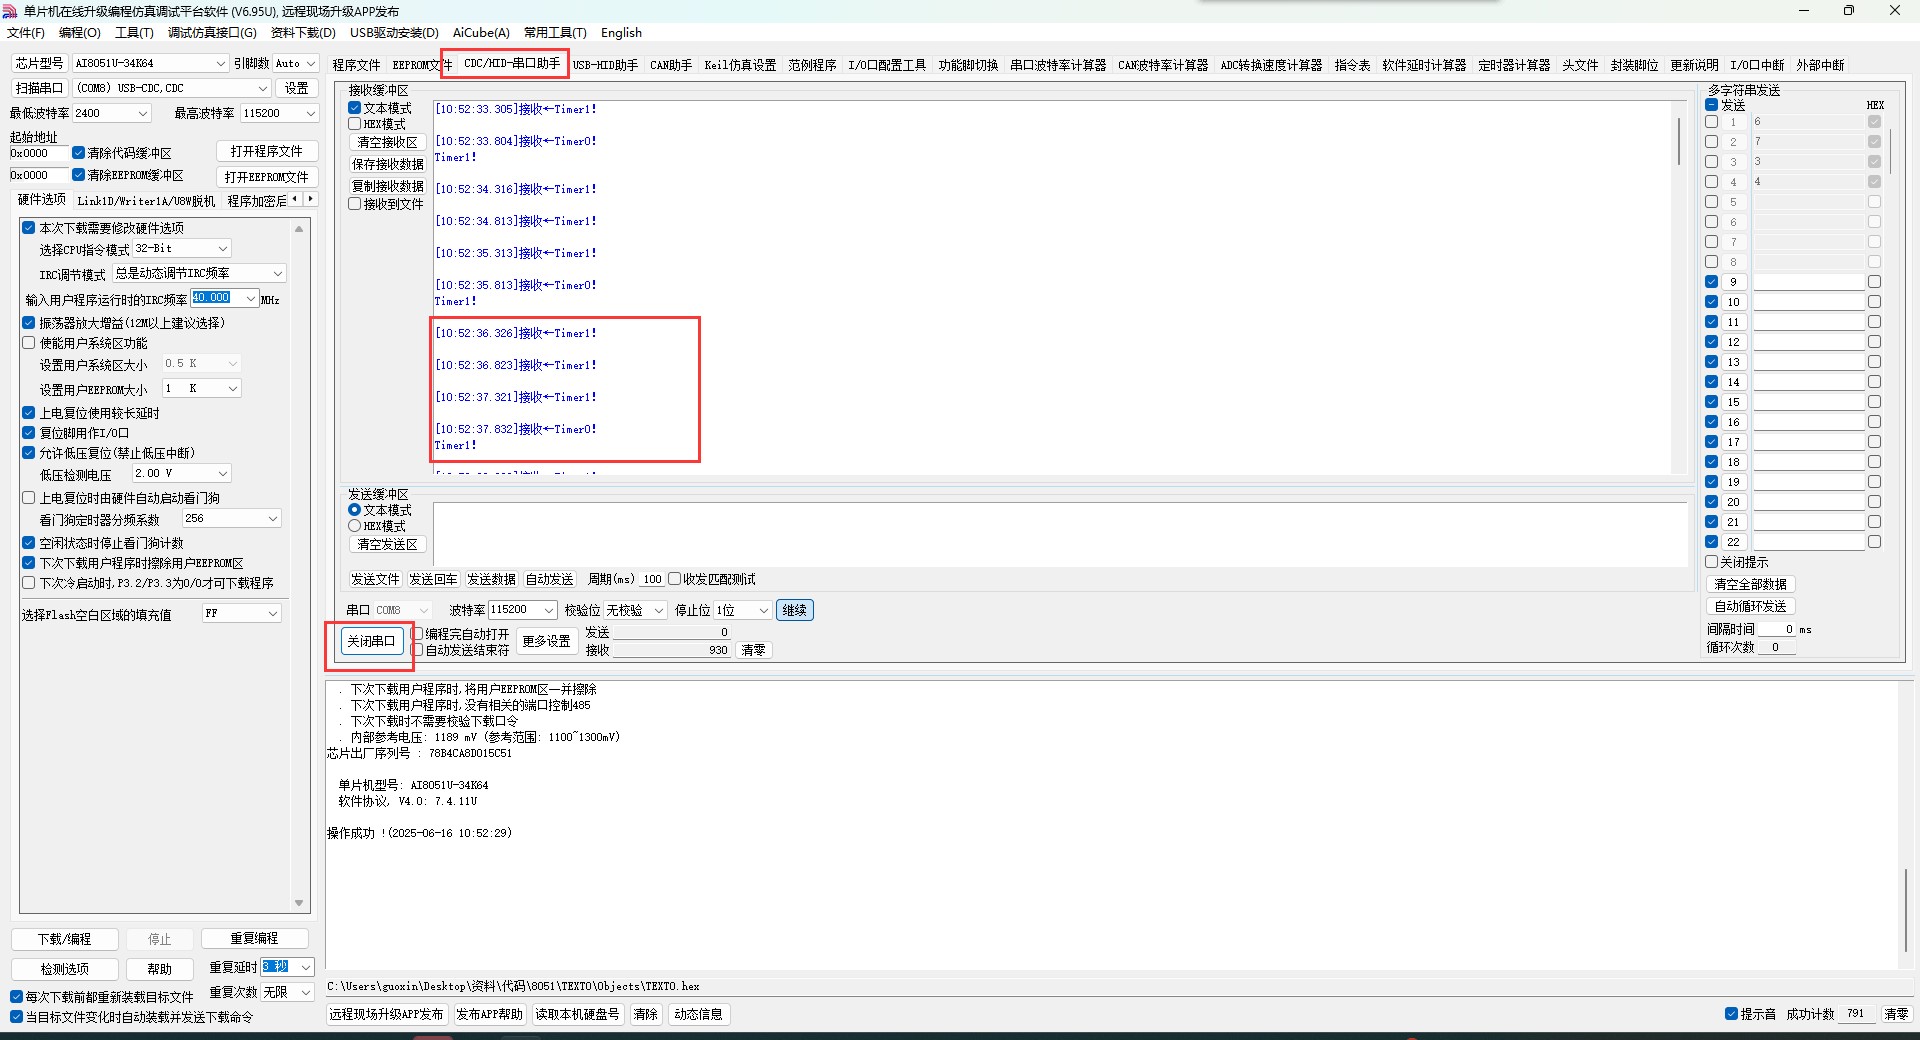
Task: Toggle 本次下载需要修改硬件选项 checkbox
Action: (x=29, y=228)
